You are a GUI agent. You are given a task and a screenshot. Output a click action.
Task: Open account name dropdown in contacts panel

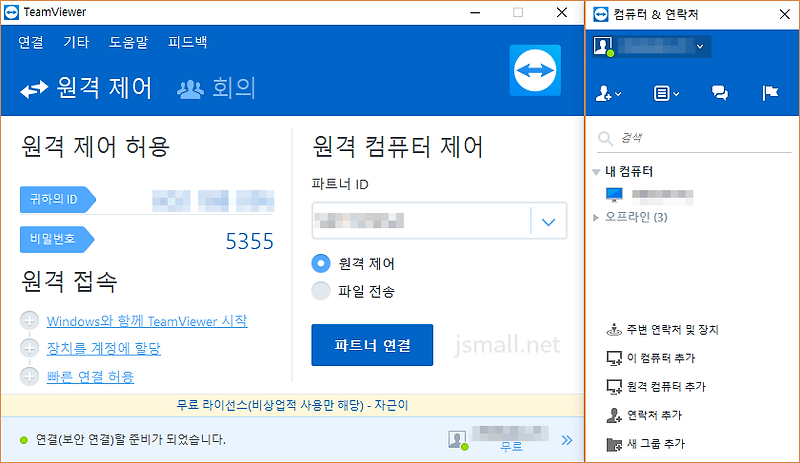(x=700, y=46)
